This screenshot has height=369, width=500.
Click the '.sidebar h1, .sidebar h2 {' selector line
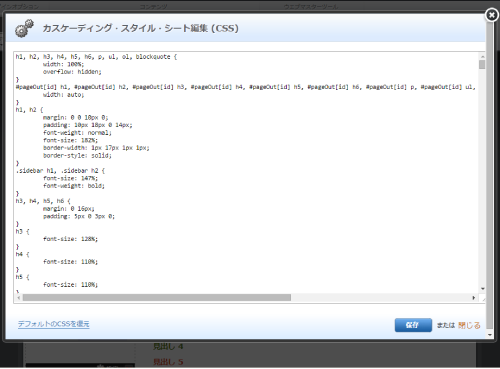[x=60, y=171]
